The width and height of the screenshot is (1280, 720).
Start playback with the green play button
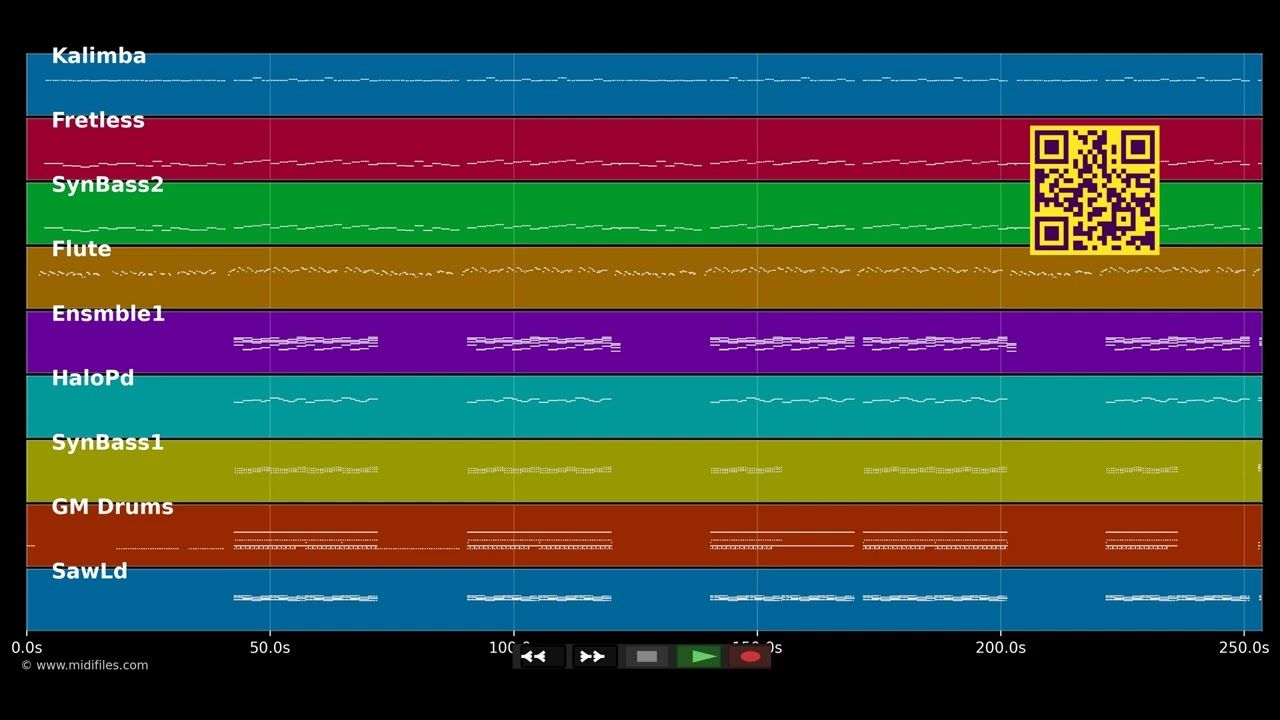[x=699, y=657]
